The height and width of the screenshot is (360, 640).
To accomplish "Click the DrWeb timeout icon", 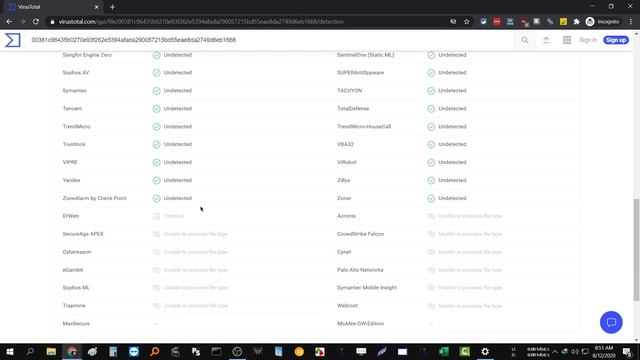I will 156,216.
